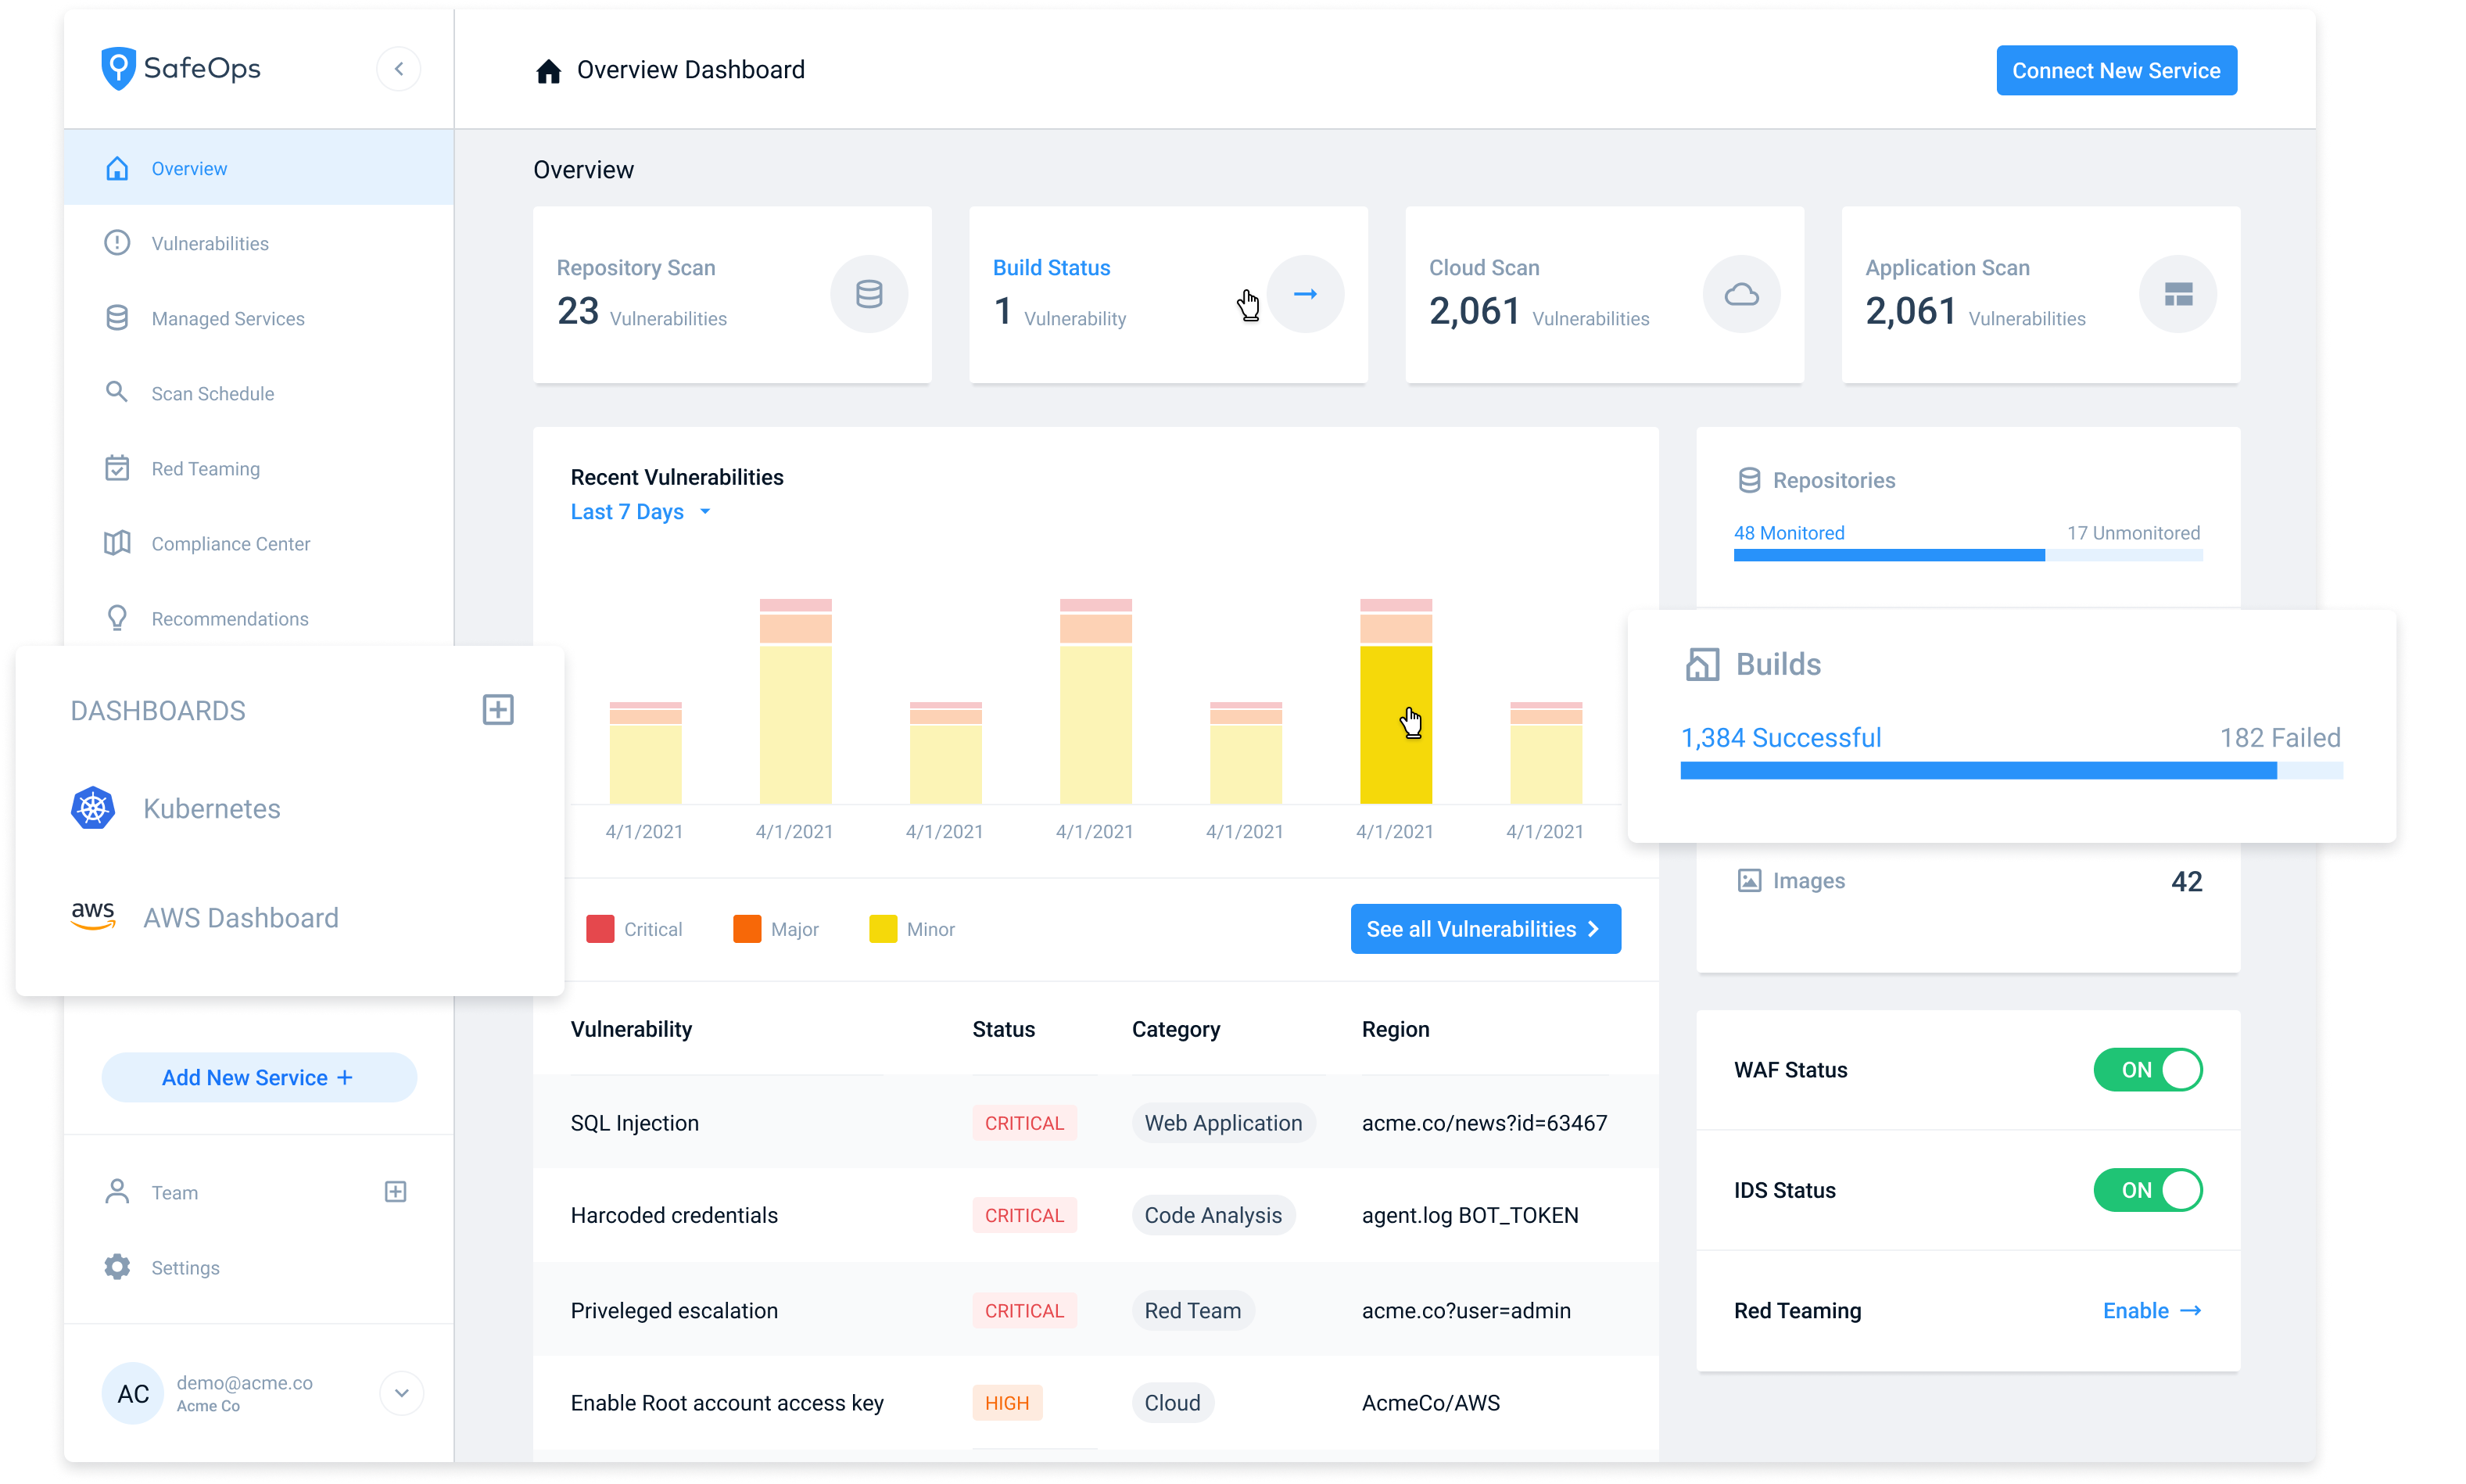Click the Recommendations lightbulb icon
This screenshot has height=1484, width=2466.
117,618
